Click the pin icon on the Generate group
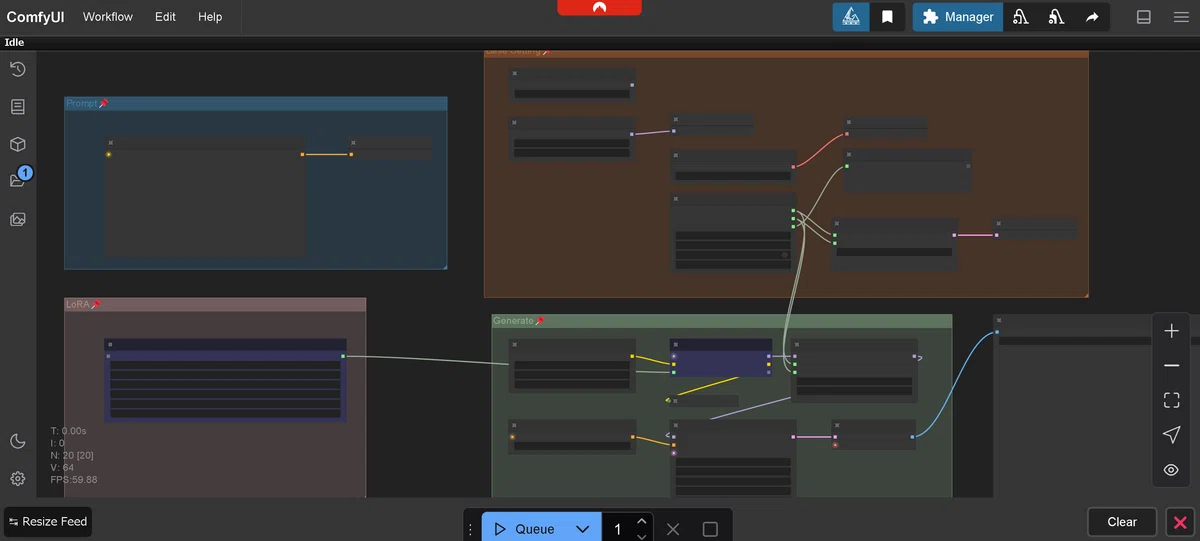This screenshot has height=541, width=1200. pos(540,321)
